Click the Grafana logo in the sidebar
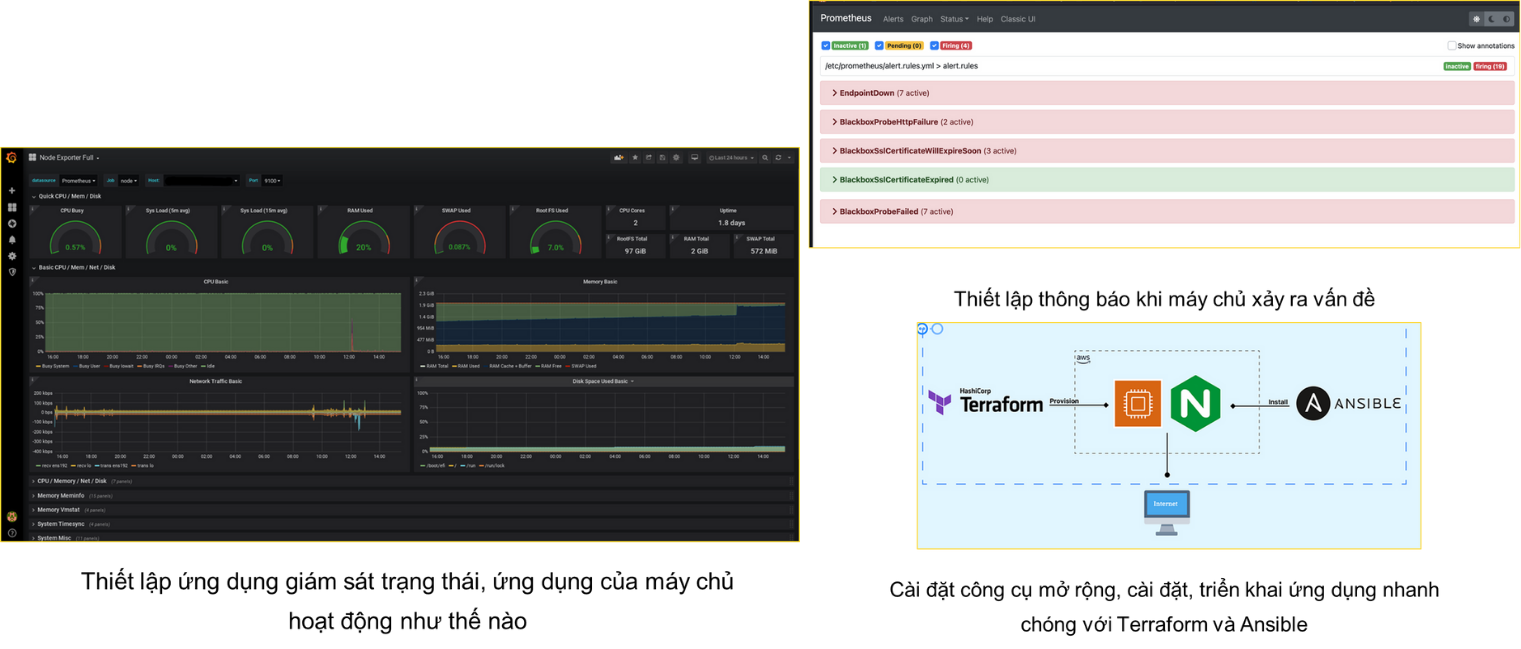Image resolution: width=1521 pixels, height=649 pixels. coord(12,158)
